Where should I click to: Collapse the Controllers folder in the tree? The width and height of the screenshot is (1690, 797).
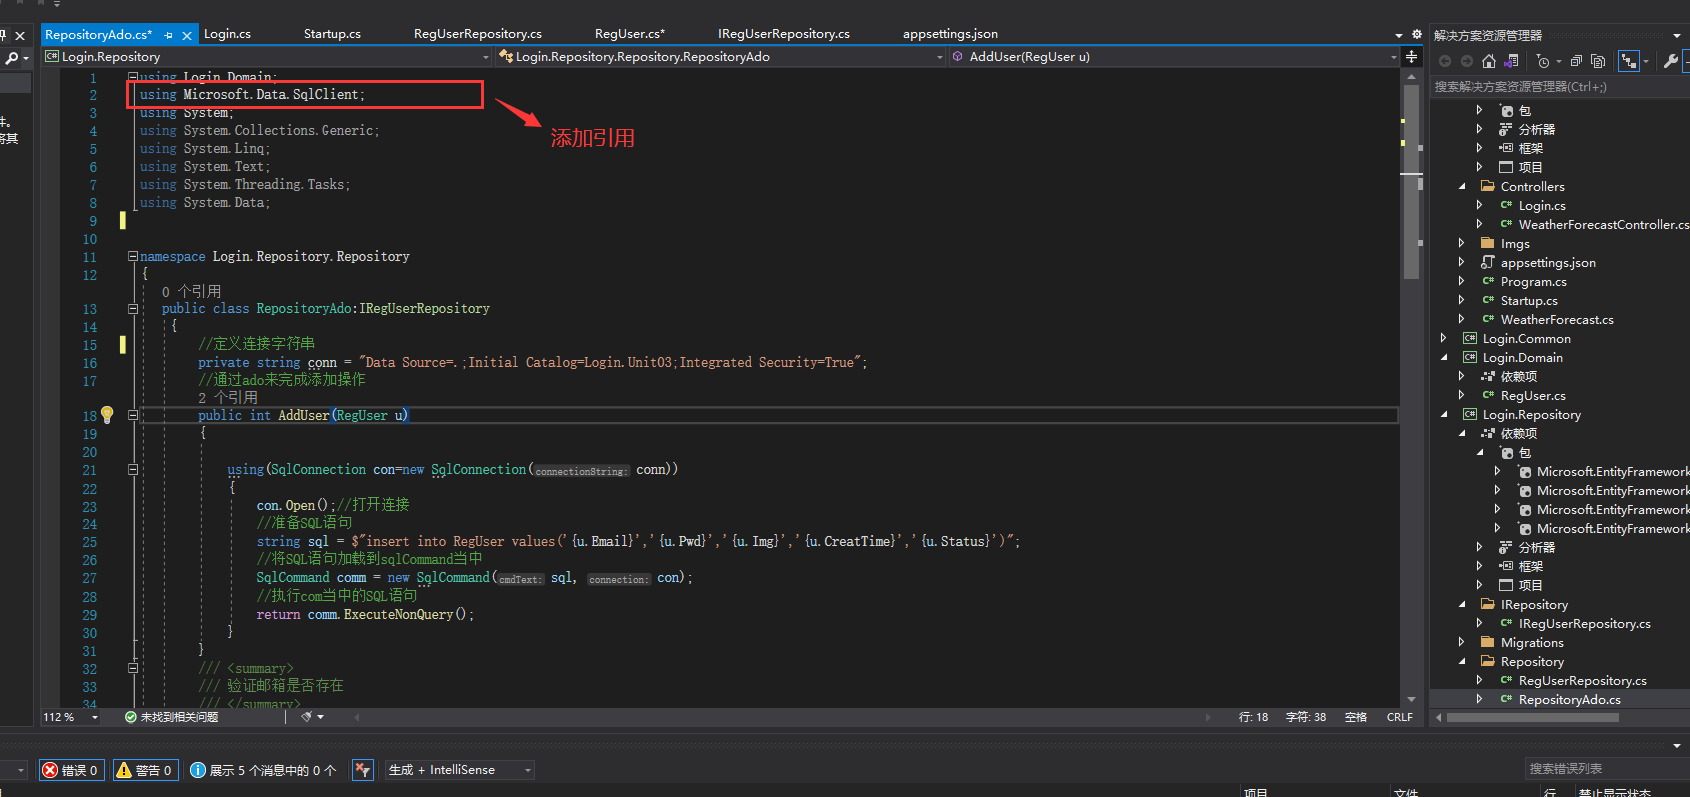1462,187
